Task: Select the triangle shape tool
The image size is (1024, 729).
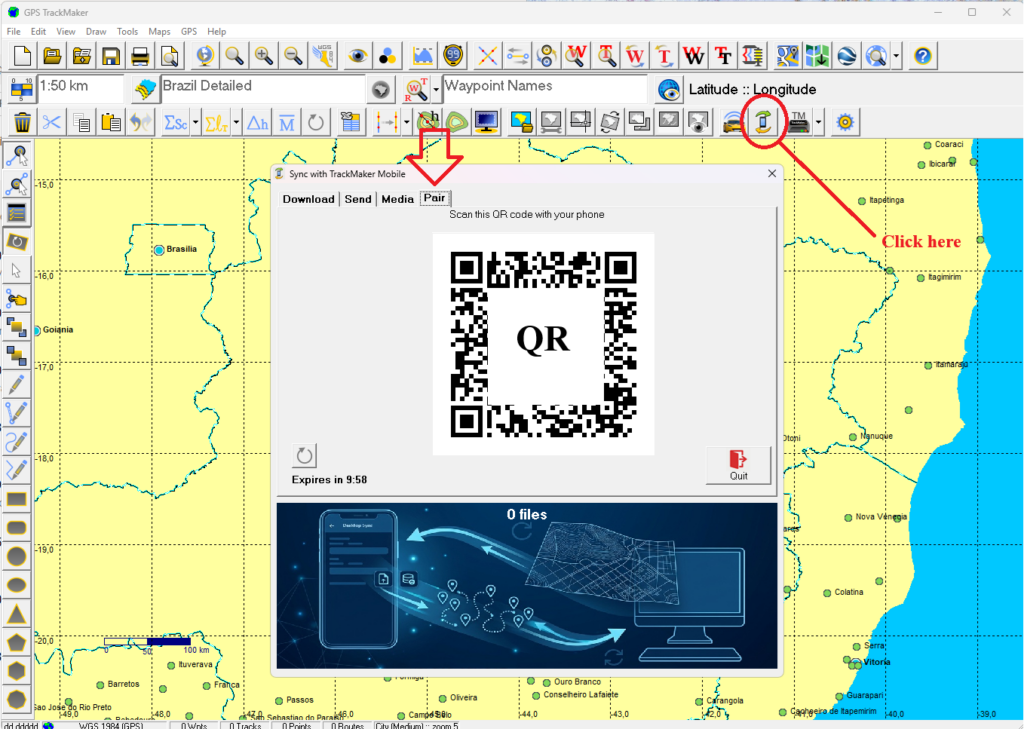Action: [16, 615]
